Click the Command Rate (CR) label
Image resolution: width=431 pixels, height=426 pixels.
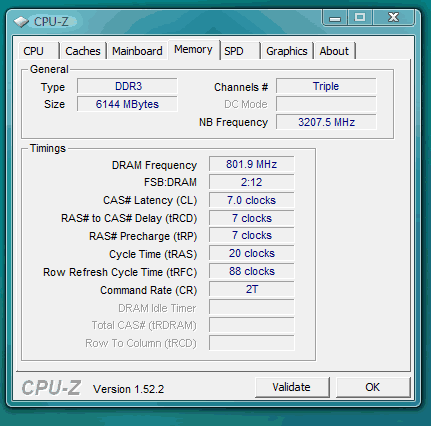(149, 290)
